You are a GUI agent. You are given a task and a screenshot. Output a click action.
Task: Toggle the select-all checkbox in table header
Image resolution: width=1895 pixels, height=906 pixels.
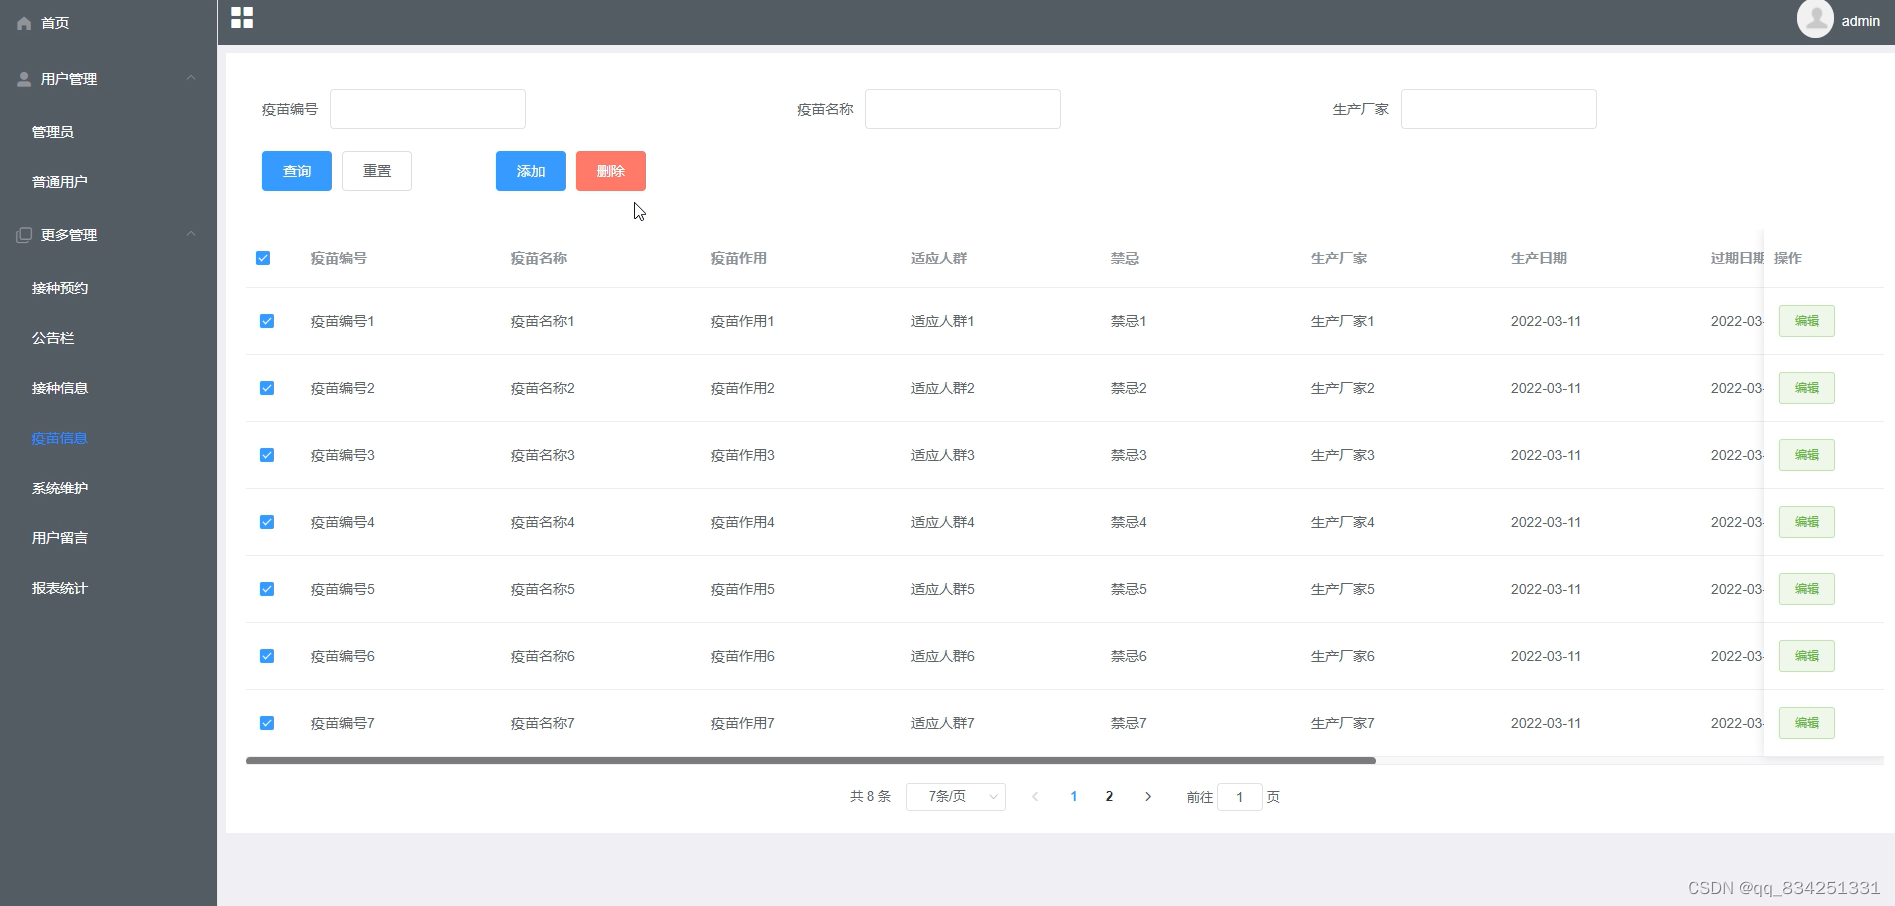[x=263, y=258]
